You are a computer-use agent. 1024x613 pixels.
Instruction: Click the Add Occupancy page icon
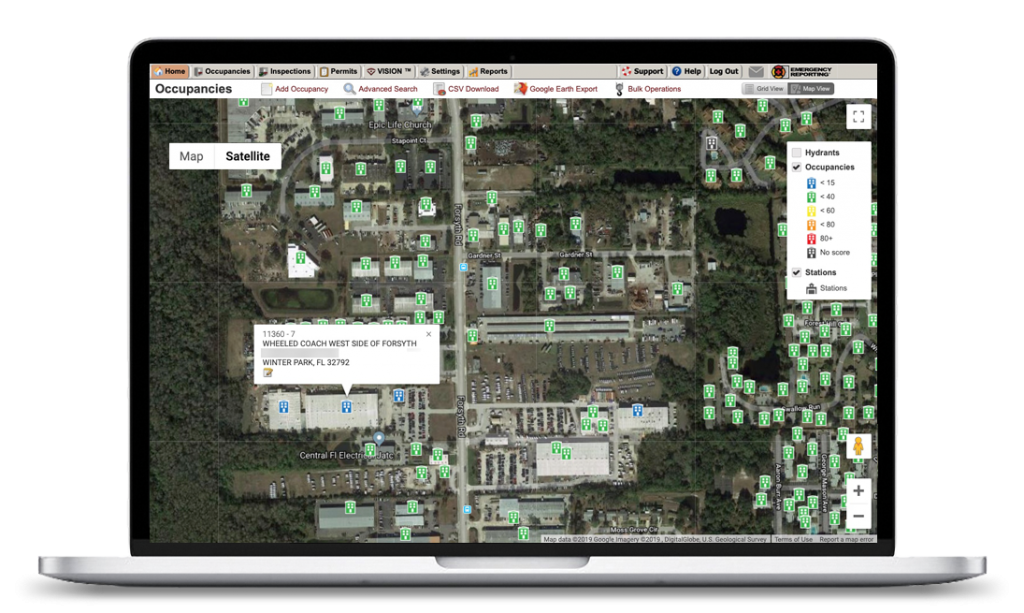[266, 89]
